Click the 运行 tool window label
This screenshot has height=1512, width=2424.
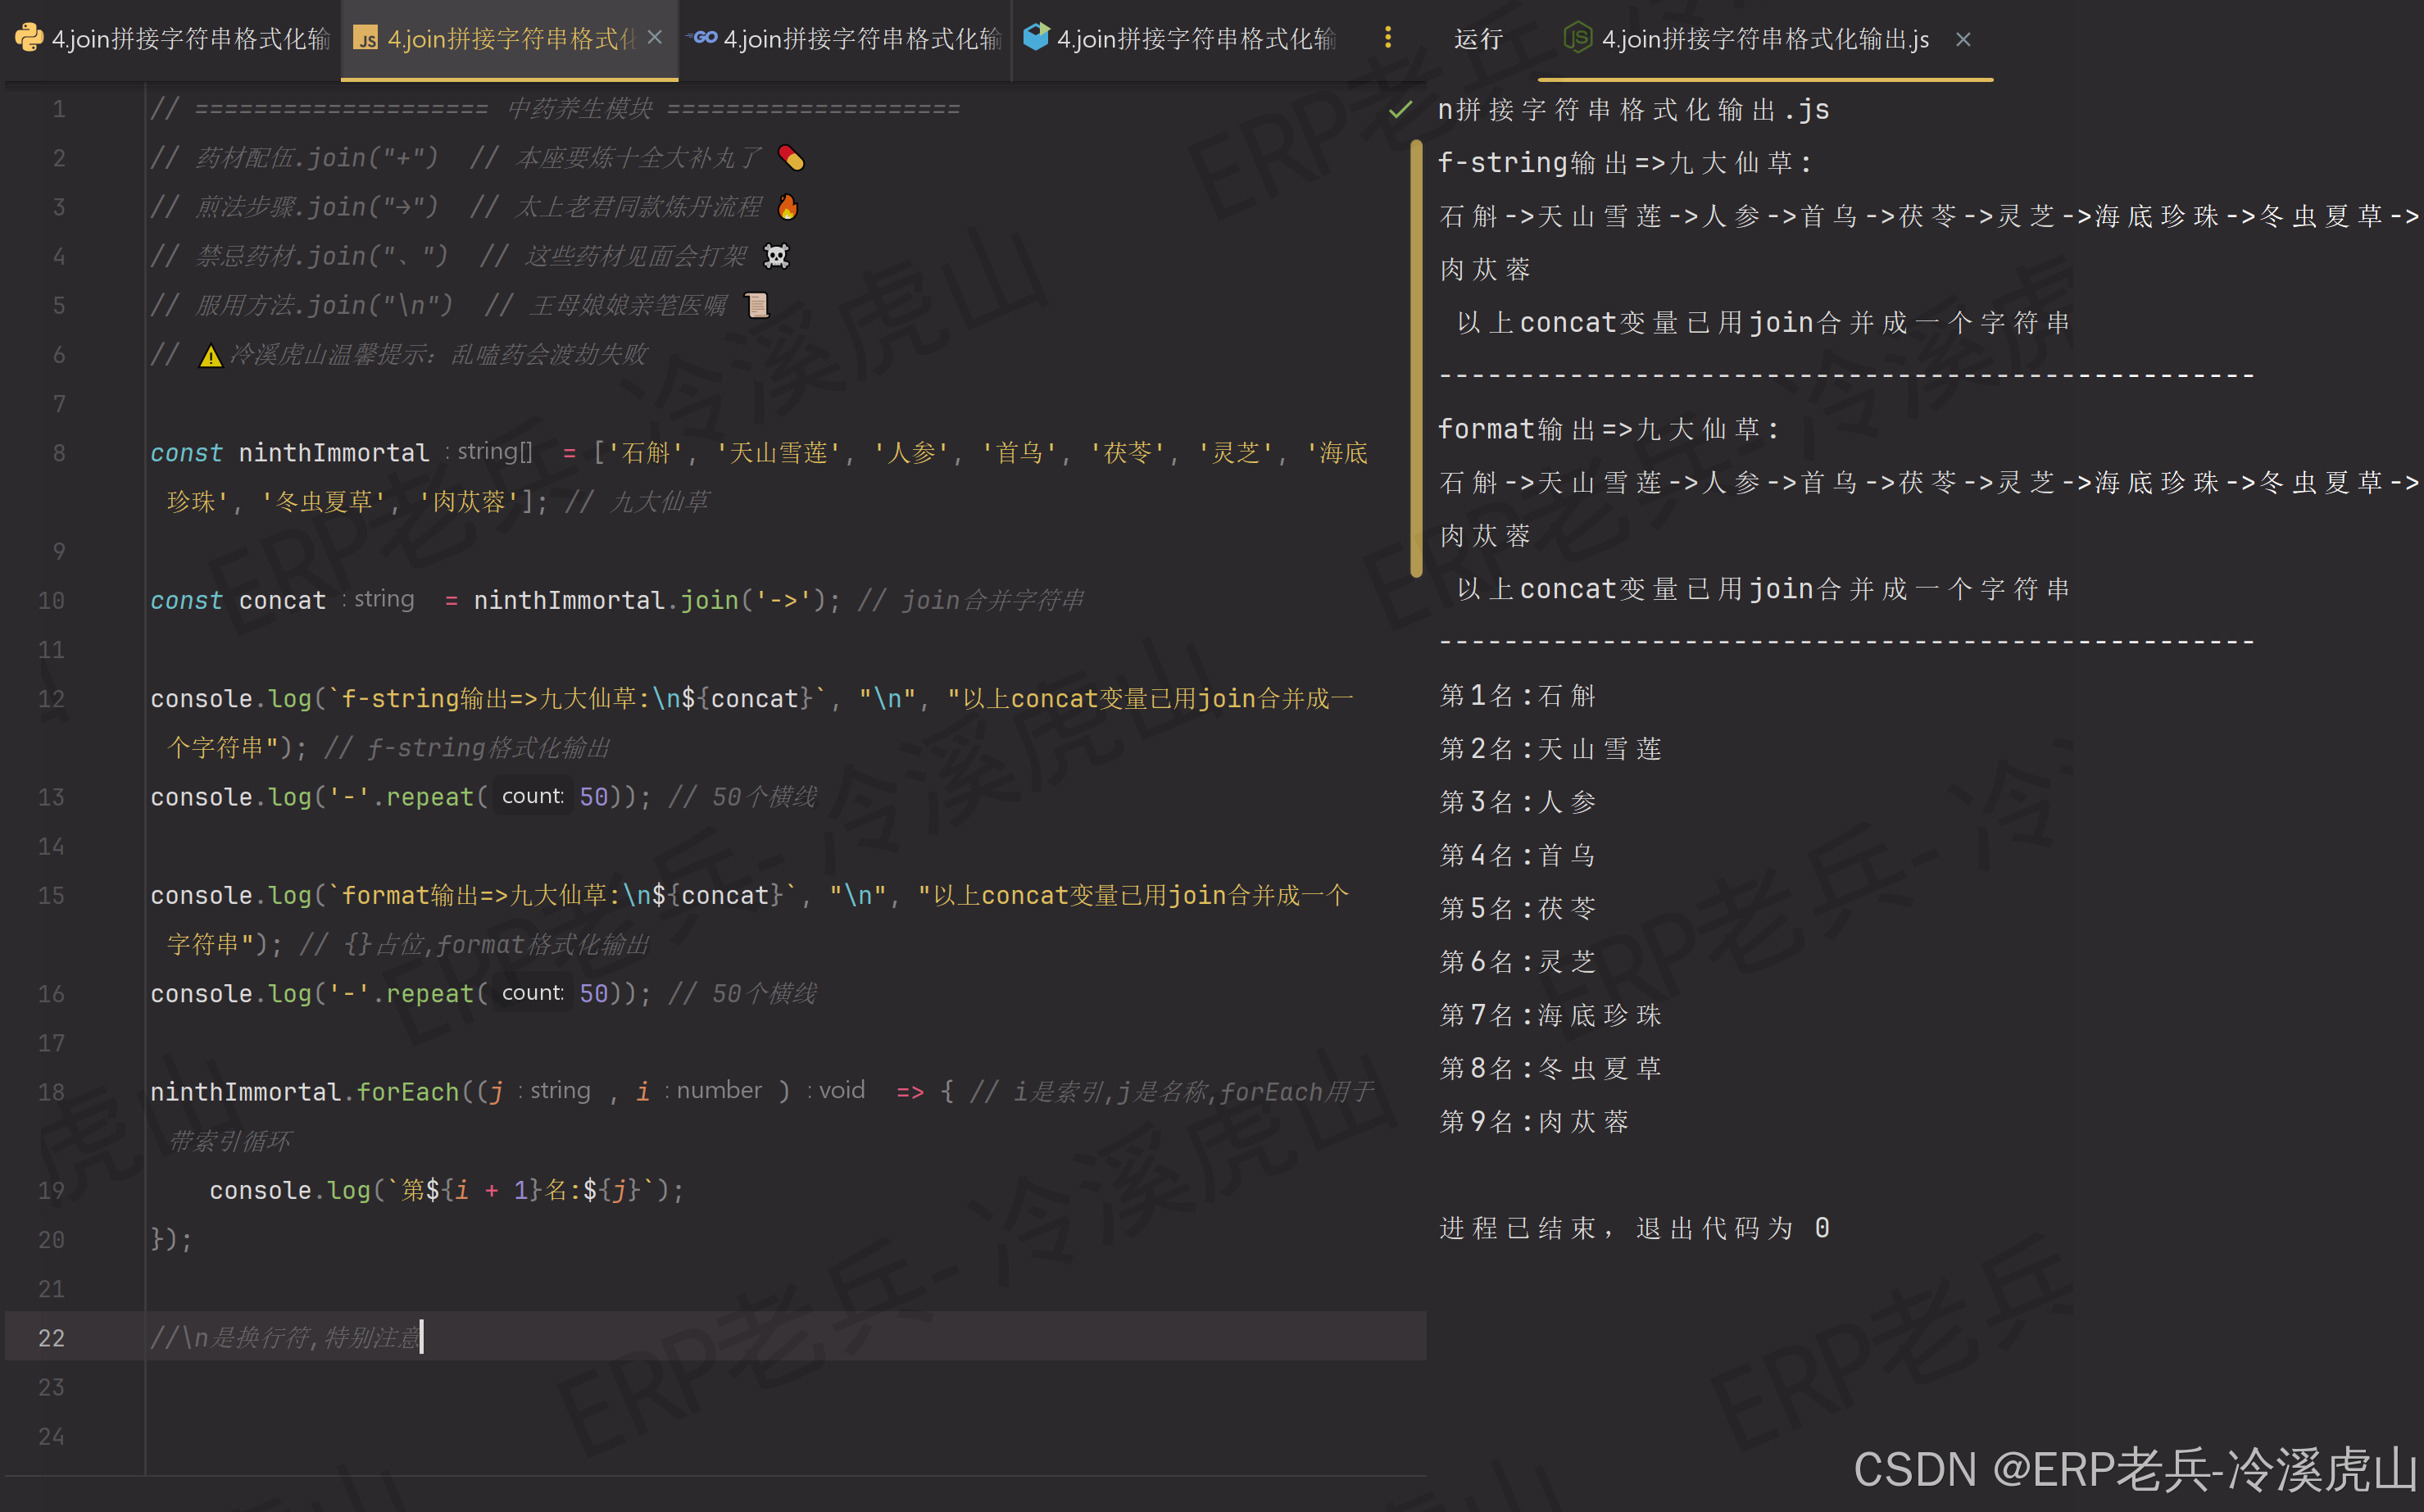1477,39
